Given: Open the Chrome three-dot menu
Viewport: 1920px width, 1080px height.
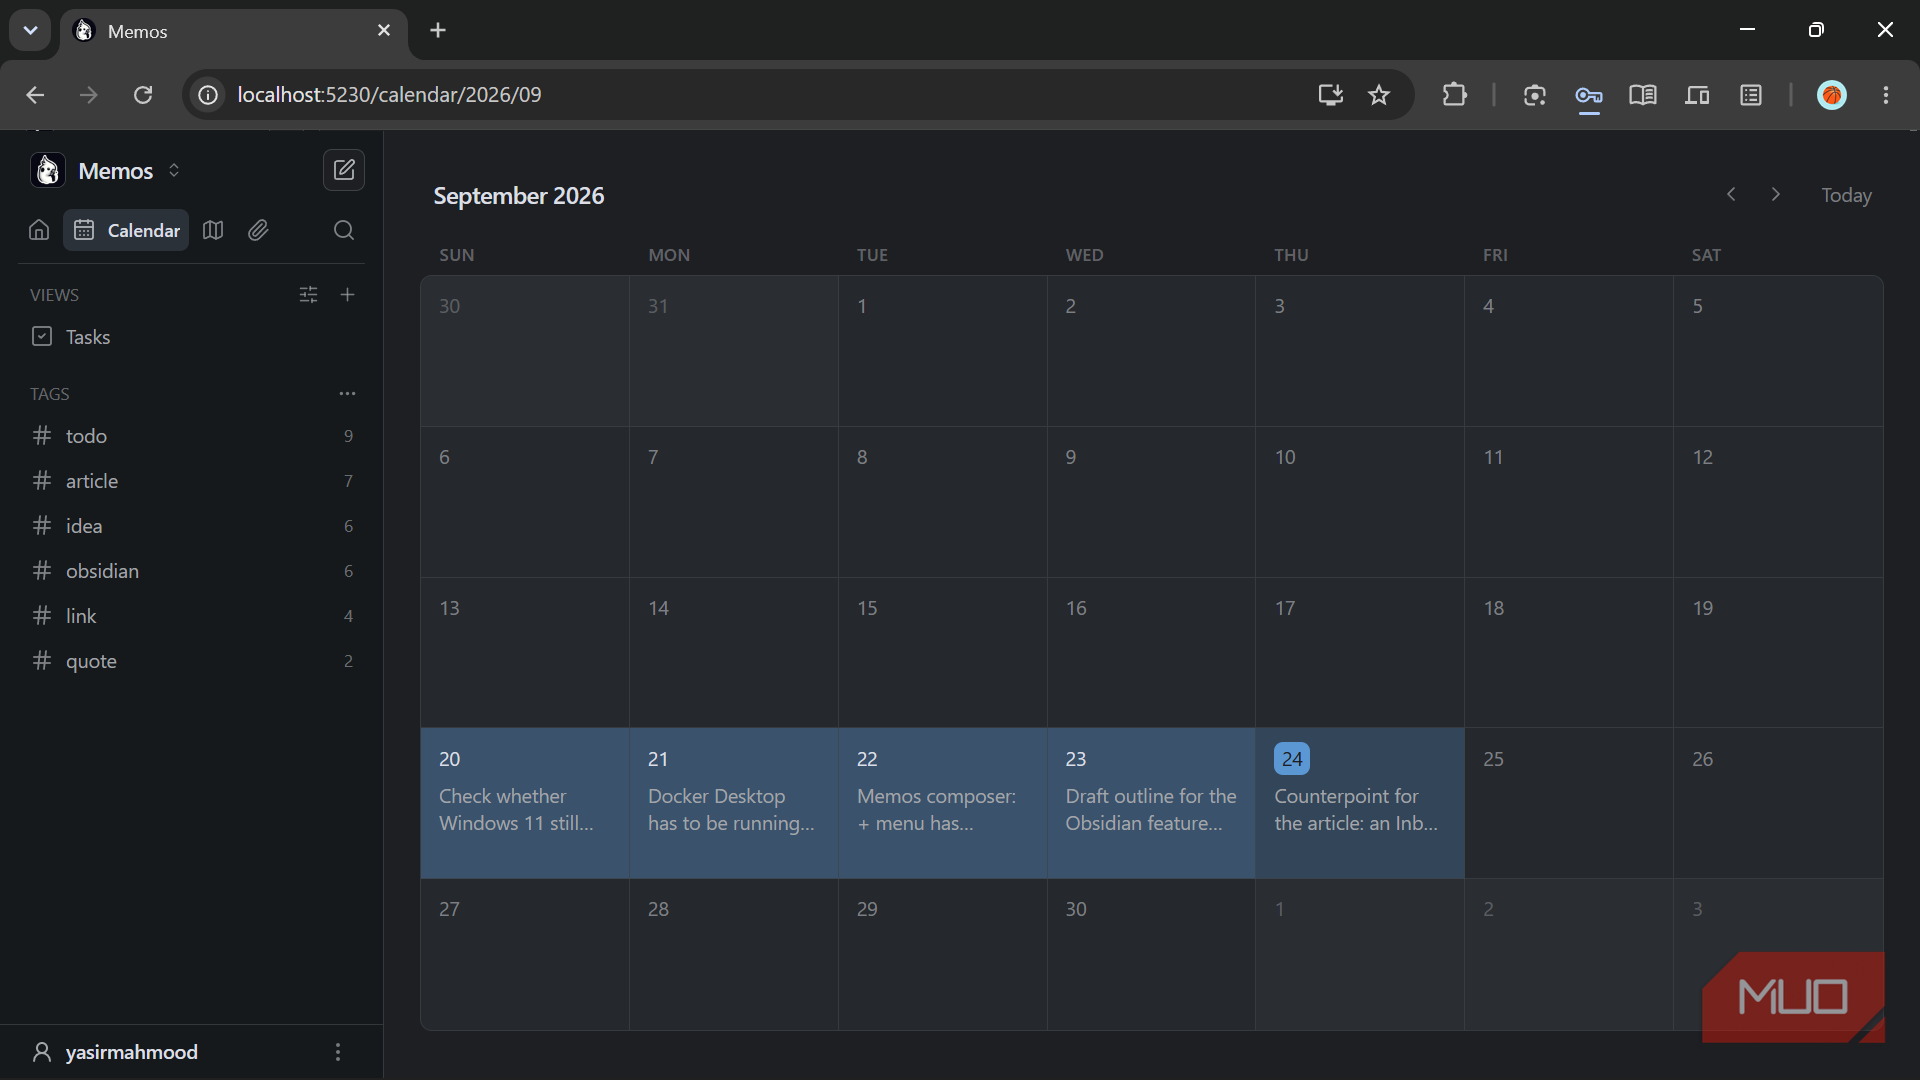Looking at the screenshot, I should point(1886,94).
